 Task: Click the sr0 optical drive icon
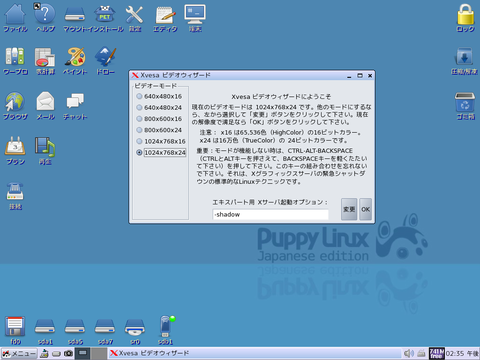click(135, 327)
